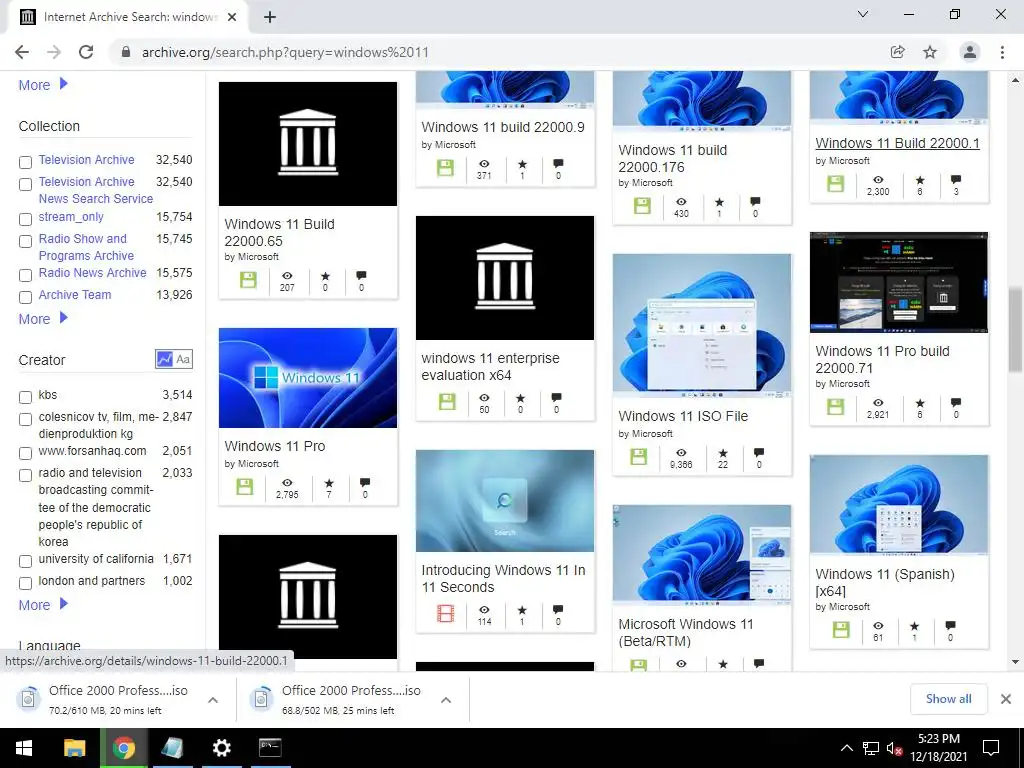Reload the page with the refresh icon

click(86, 52)
